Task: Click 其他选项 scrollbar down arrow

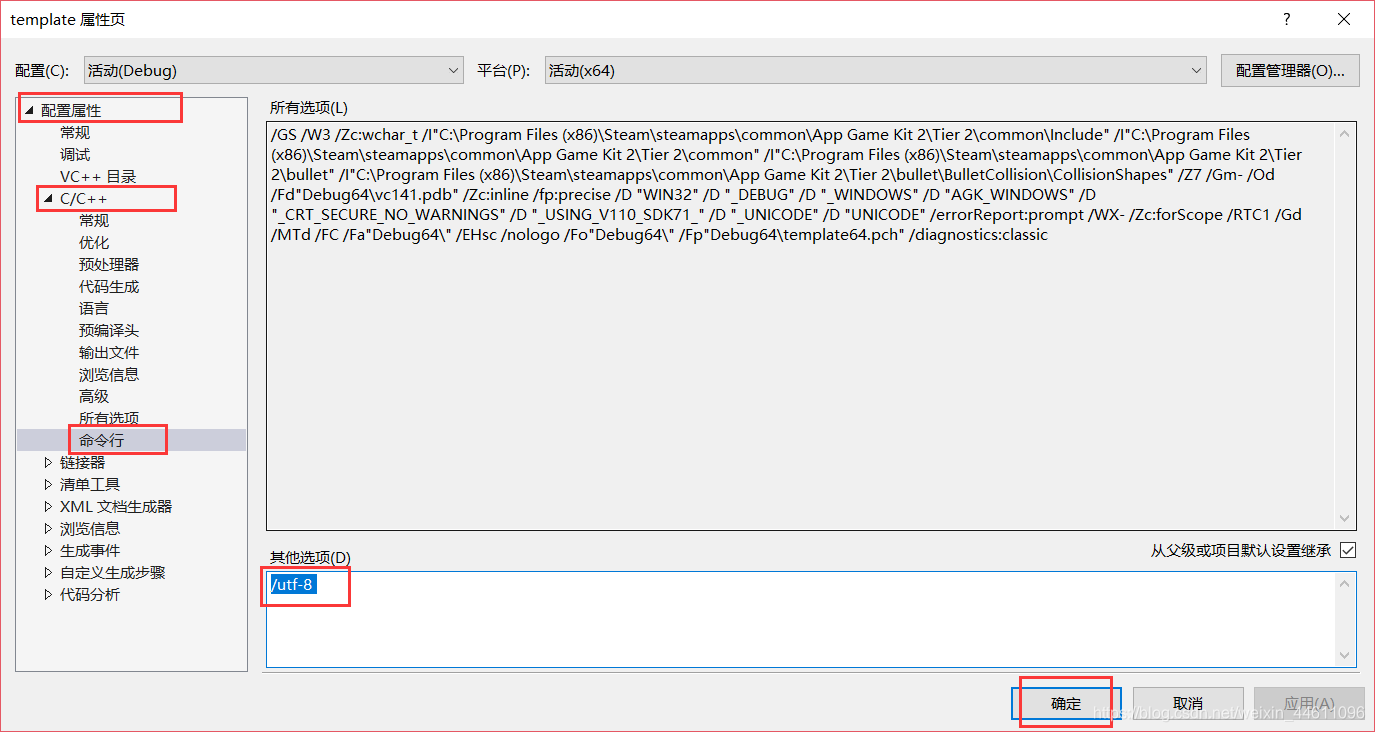Action: coord(1346,656)
